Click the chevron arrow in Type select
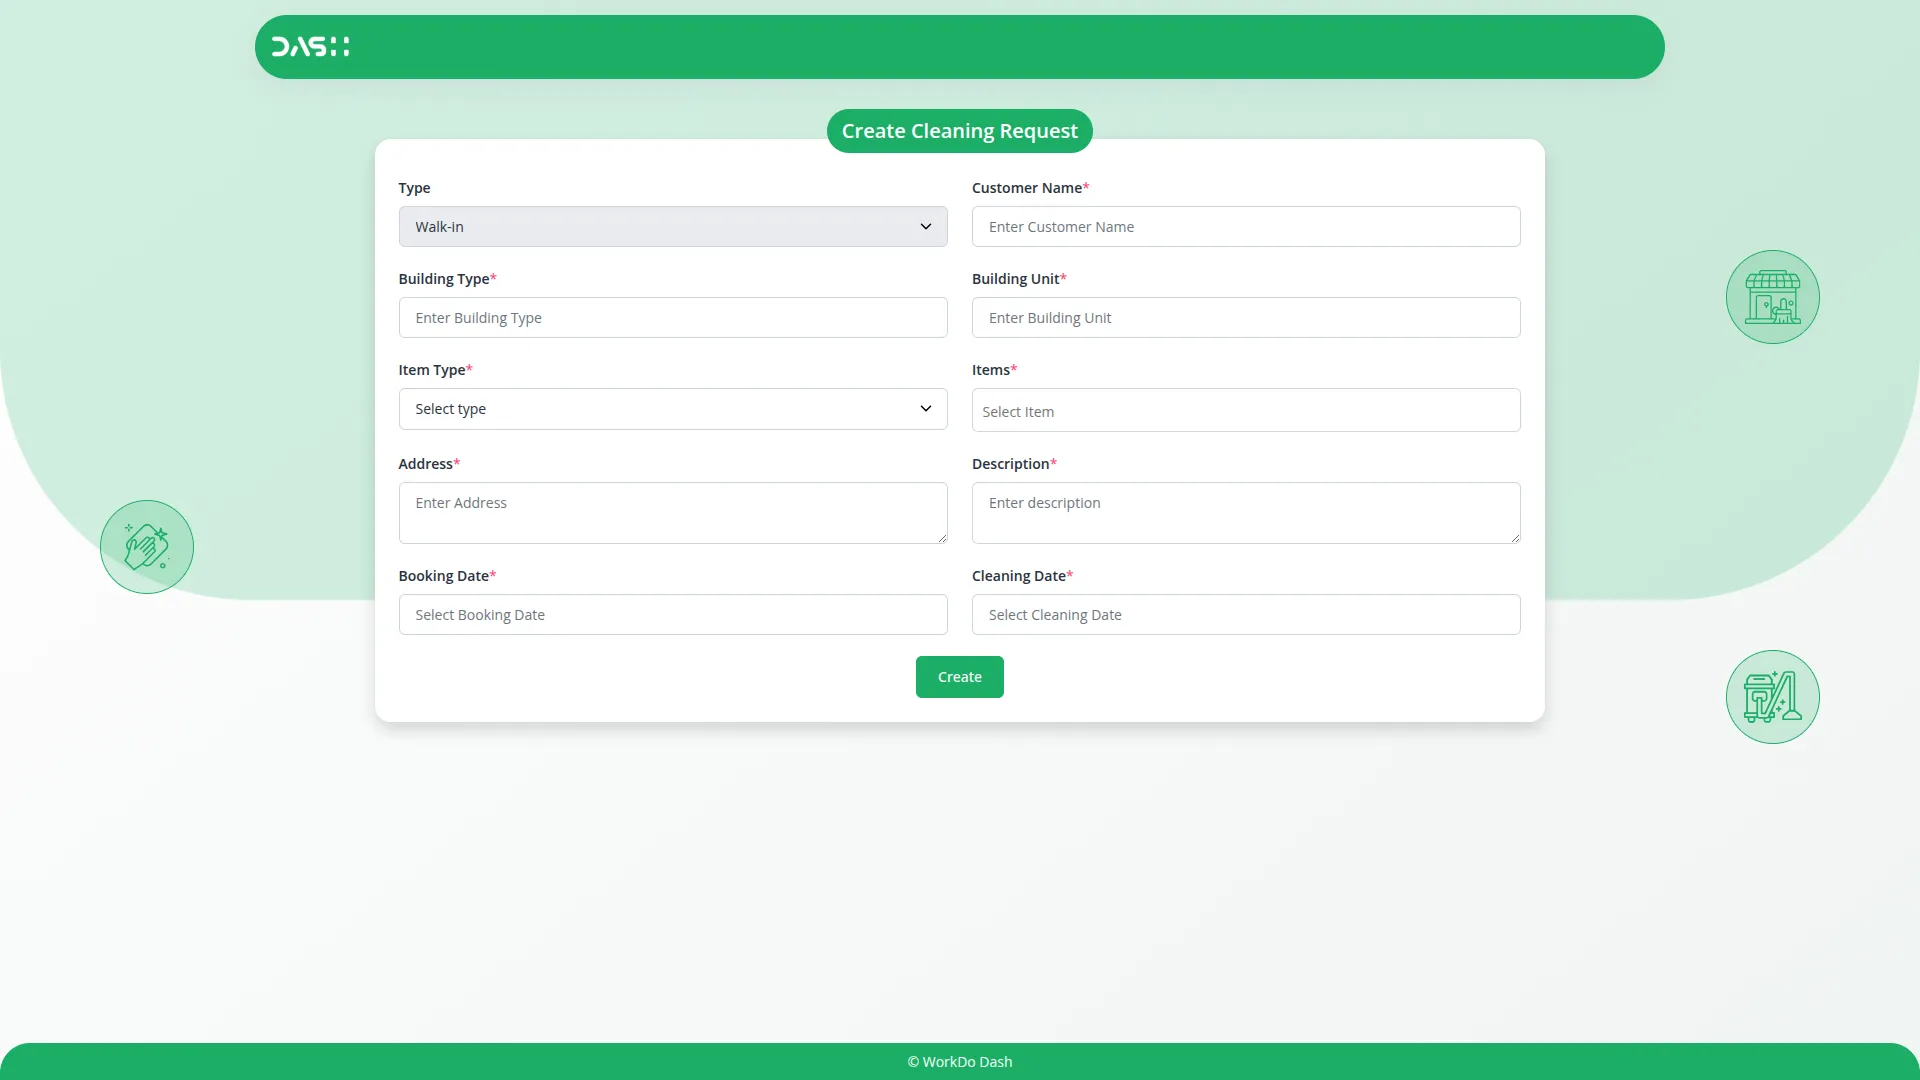 pyautogui.click(x=925, y=227)
